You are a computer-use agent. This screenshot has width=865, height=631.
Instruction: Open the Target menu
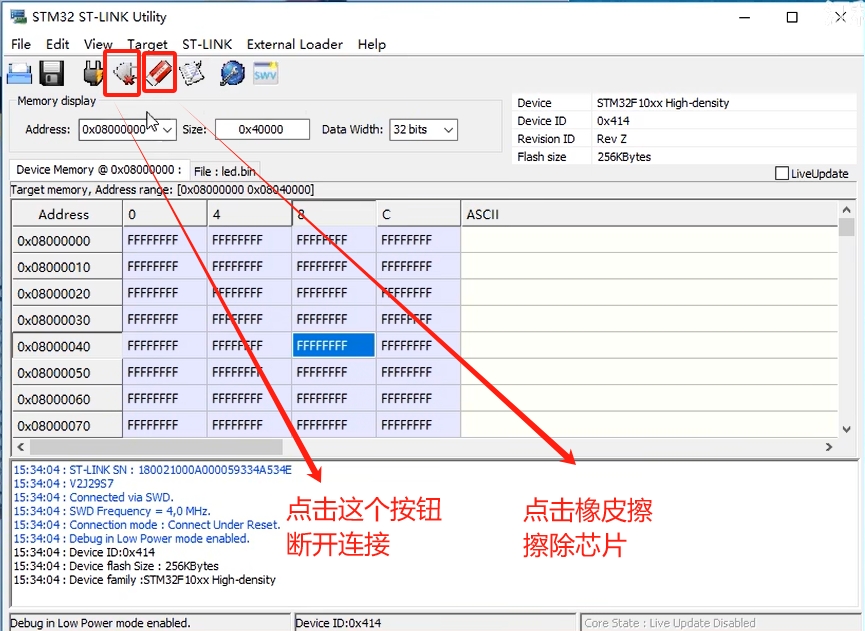(147, 44)
